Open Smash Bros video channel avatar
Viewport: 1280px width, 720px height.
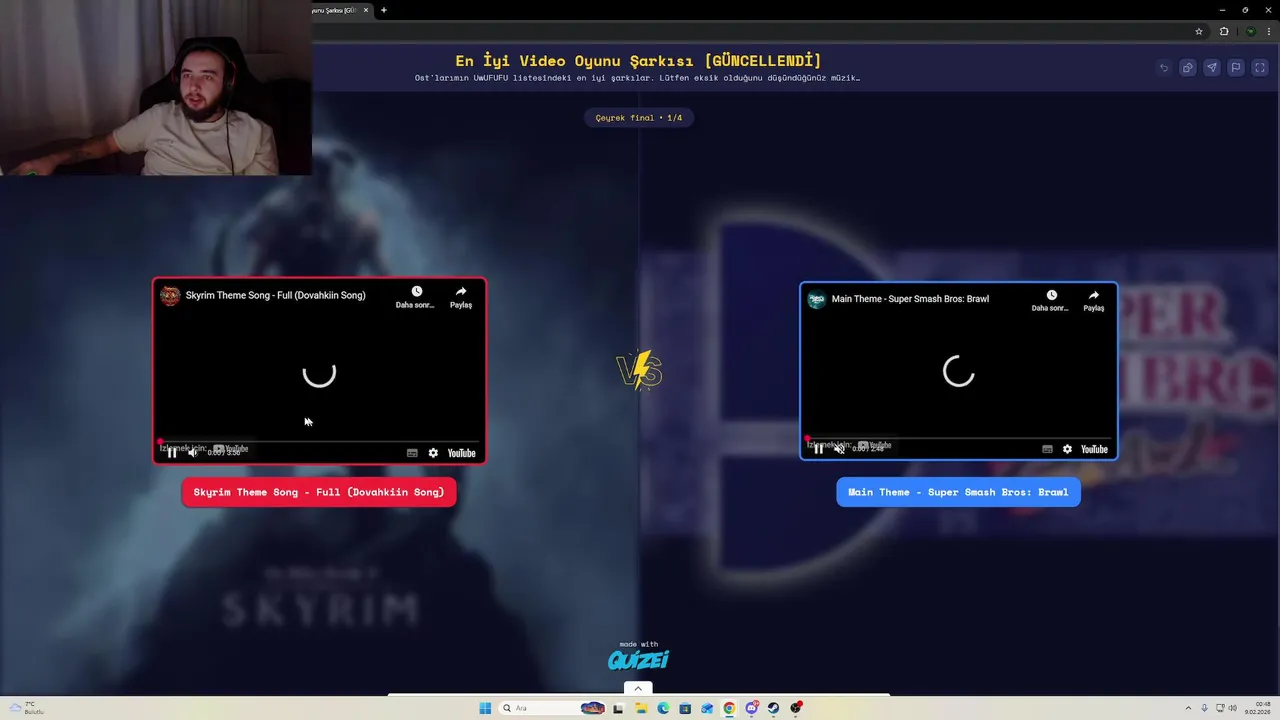tap(817, 299)
